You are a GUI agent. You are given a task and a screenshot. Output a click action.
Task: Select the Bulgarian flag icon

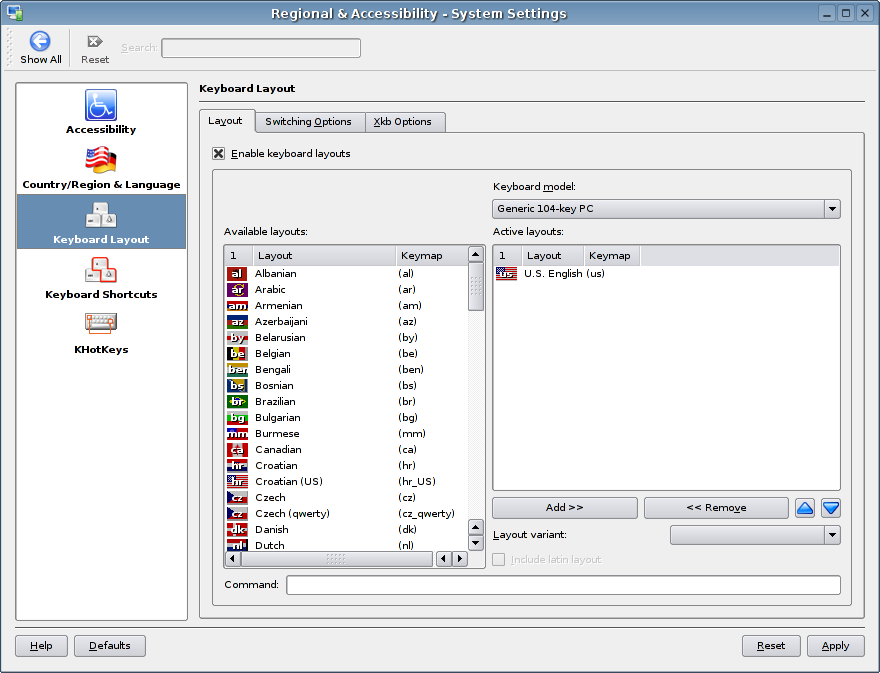pos(237,418)
